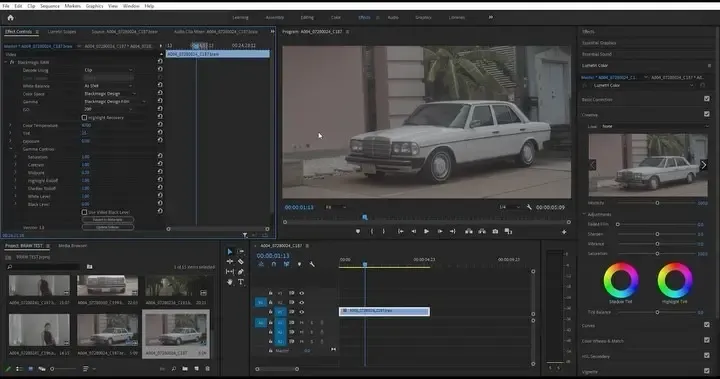Open the Markers menu
The image size is (720, 379).
click(73, 6)
